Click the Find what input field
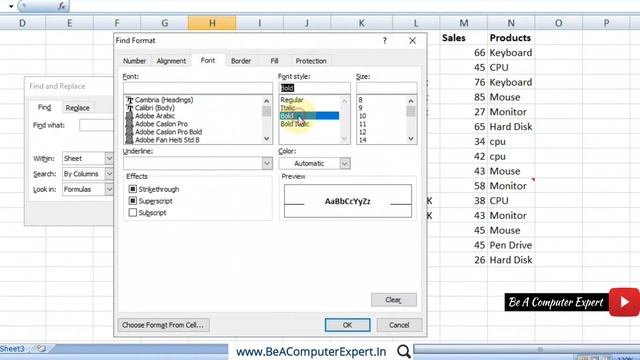Image resolution: width=640 pixels, height=360 pixels. pyautogui.click(x=96, y=125)
